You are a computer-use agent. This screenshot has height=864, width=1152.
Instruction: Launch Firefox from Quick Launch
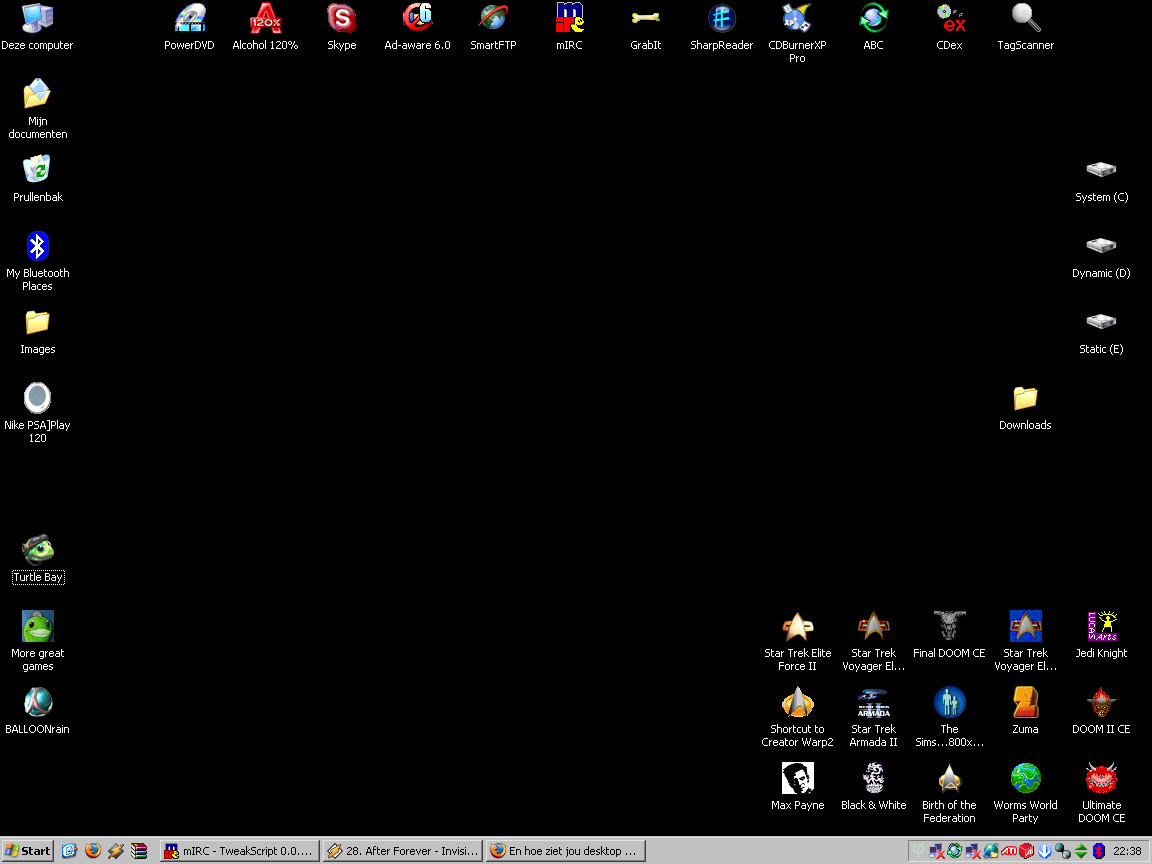(93, 851)
